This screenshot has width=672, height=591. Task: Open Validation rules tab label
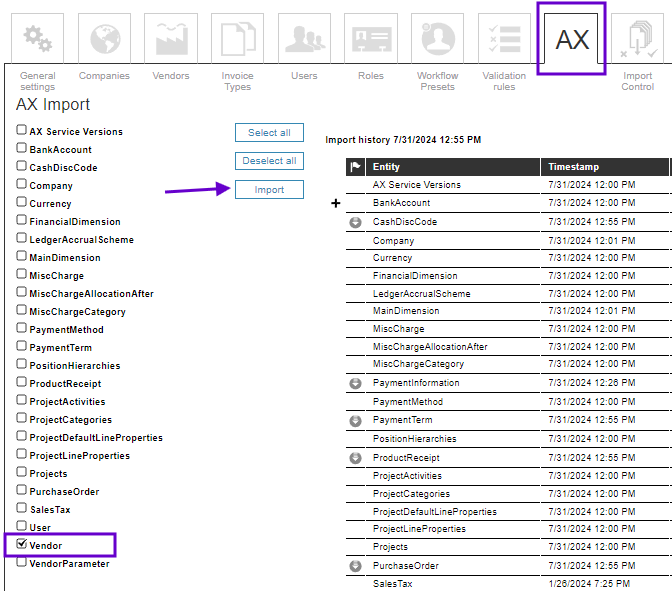[x=504, y=81]
